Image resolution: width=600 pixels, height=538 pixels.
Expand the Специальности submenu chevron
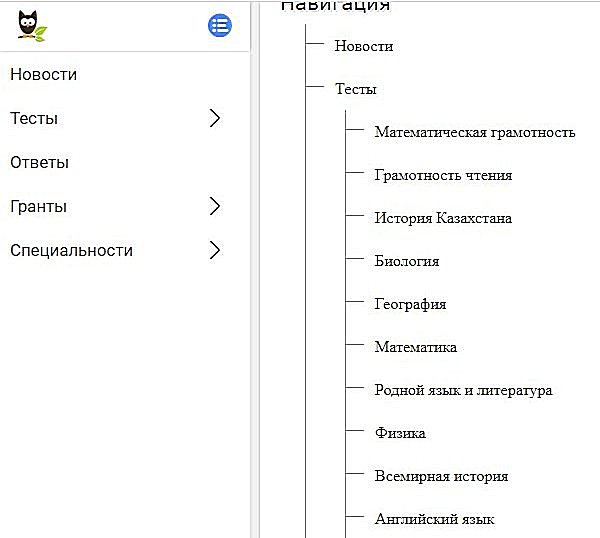point(214,250)
